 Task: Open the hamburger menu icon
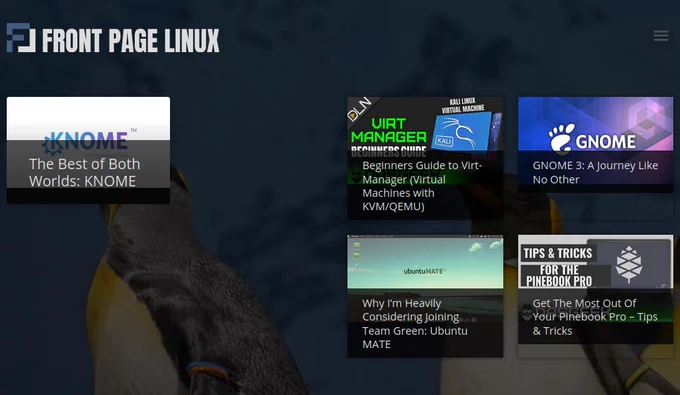[660, 36]
